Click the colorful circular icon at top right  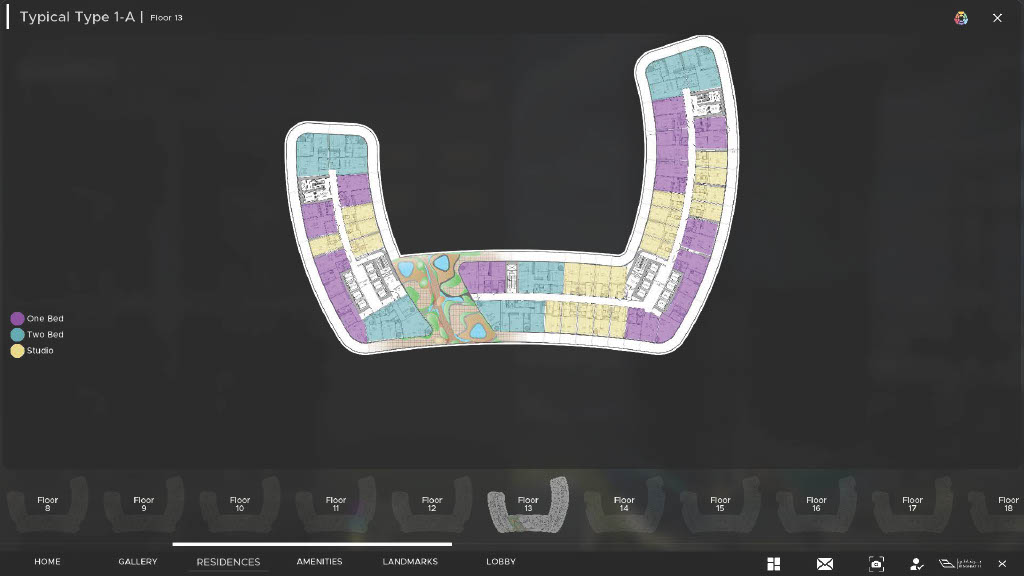tap(961, 18)
